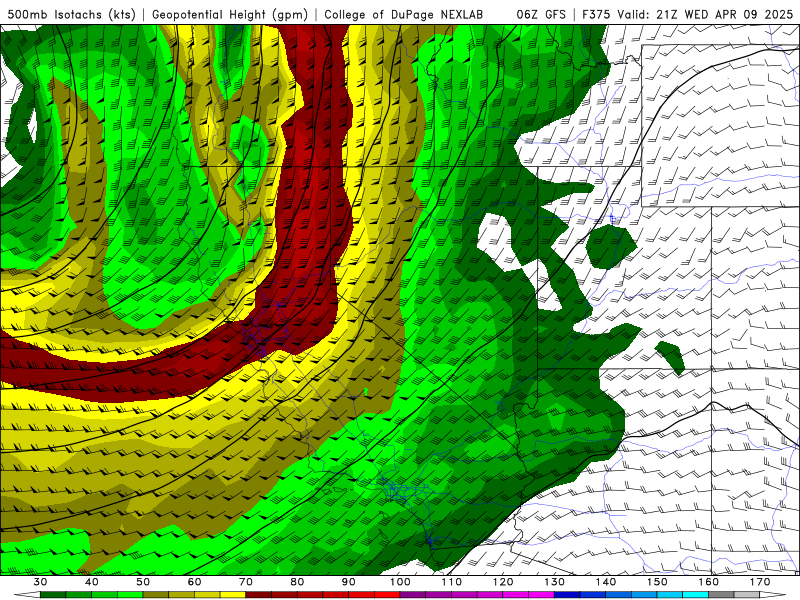The image size is (800, 600).
Task: Click the olive swatch at 50 kts
Action: click(156, 595)
